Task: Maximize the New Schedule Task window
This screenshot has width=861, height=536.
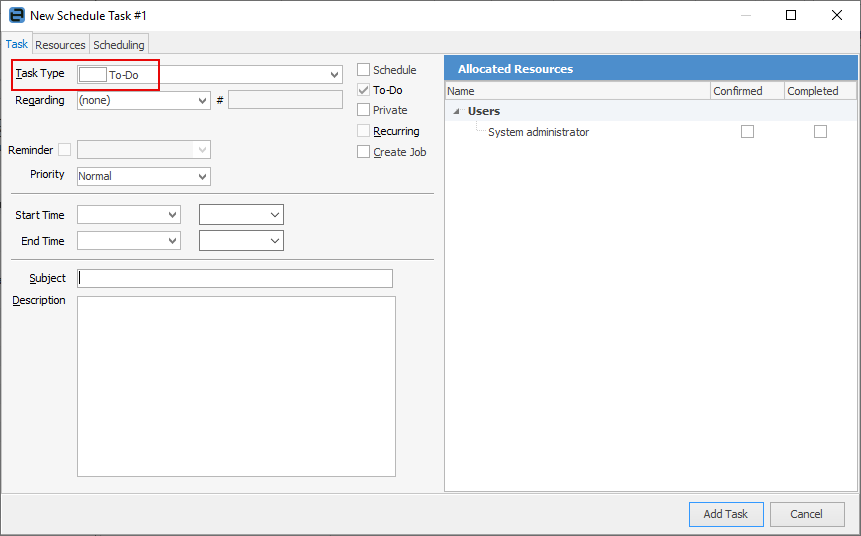Action: 791,15
